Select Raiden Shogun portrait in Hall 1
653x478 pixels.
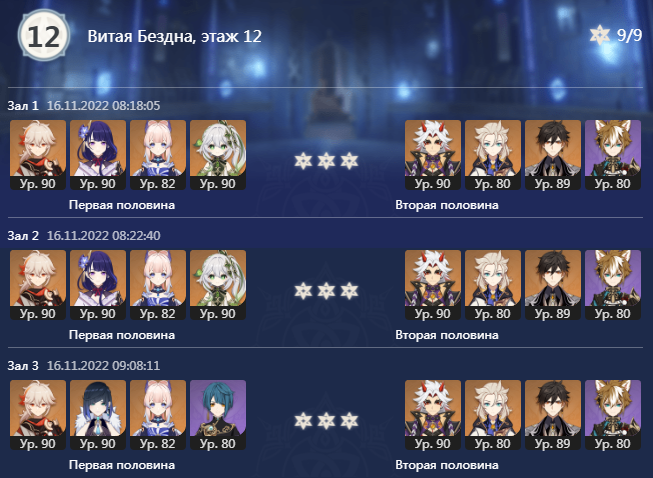[x=98, y=155]
